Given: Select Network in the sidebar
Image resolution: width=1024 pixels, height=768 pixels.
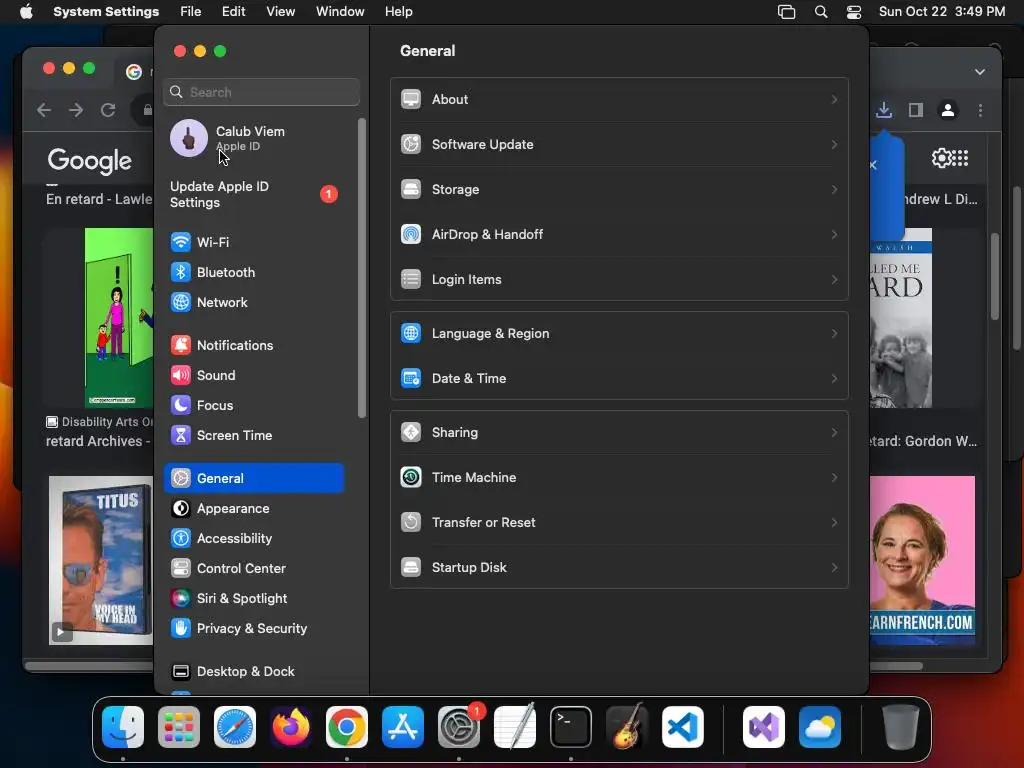Looking at the screenshot, I should [x=253, y=302].
